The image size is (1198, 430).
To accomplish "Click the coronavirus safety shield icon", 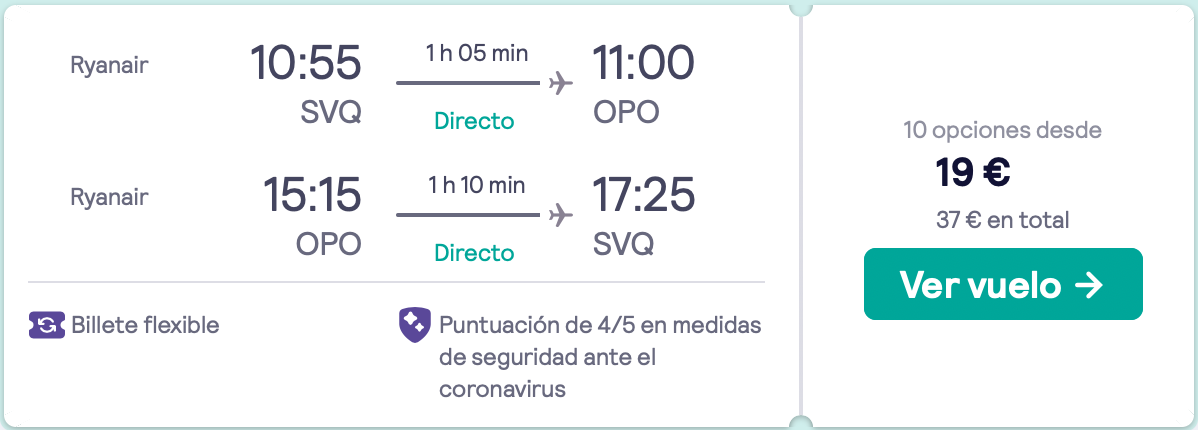I will [415, 325].
